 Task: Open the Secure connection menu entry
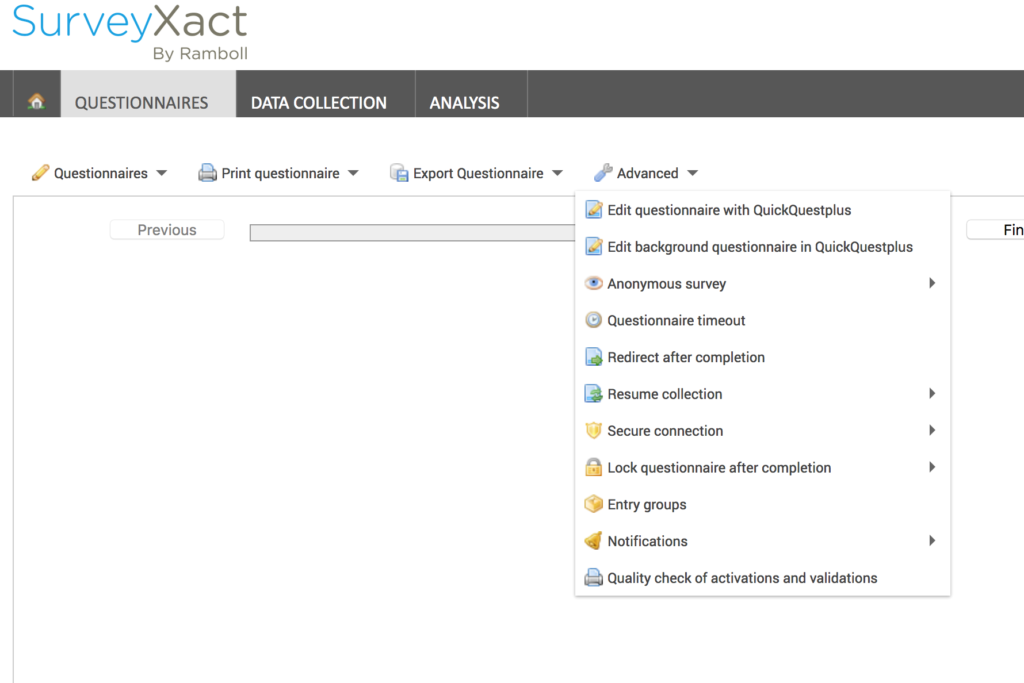tap(762, 431)
